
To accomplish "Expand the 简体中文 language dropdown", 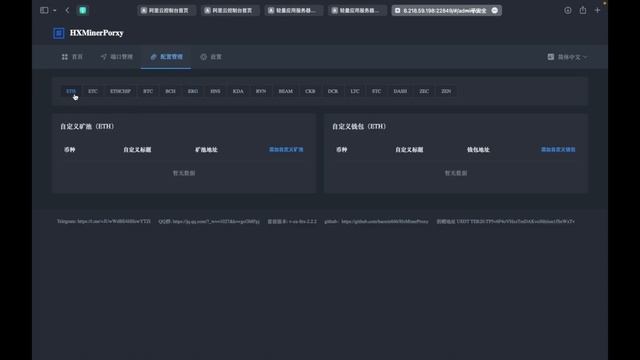I will point(567,57).
